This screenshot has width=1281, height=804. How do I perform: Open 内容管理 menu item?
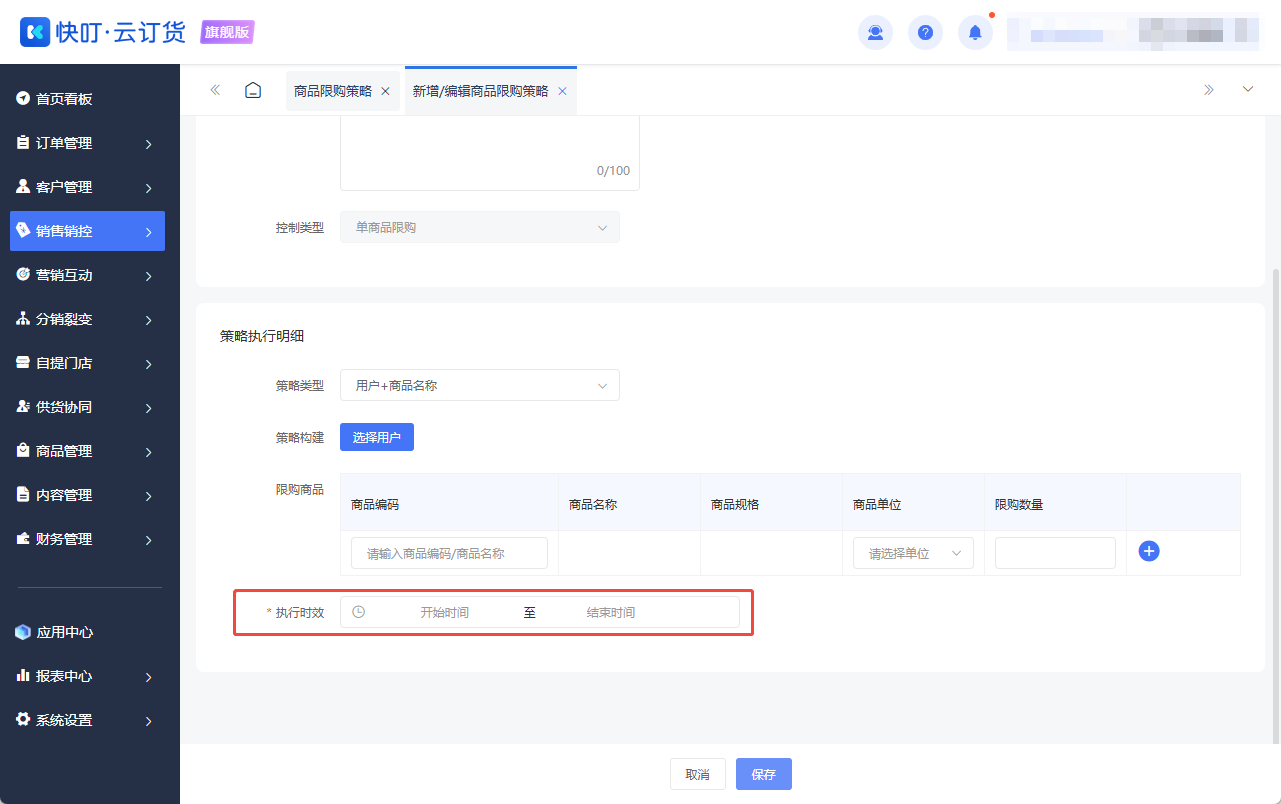pos(87,495)
